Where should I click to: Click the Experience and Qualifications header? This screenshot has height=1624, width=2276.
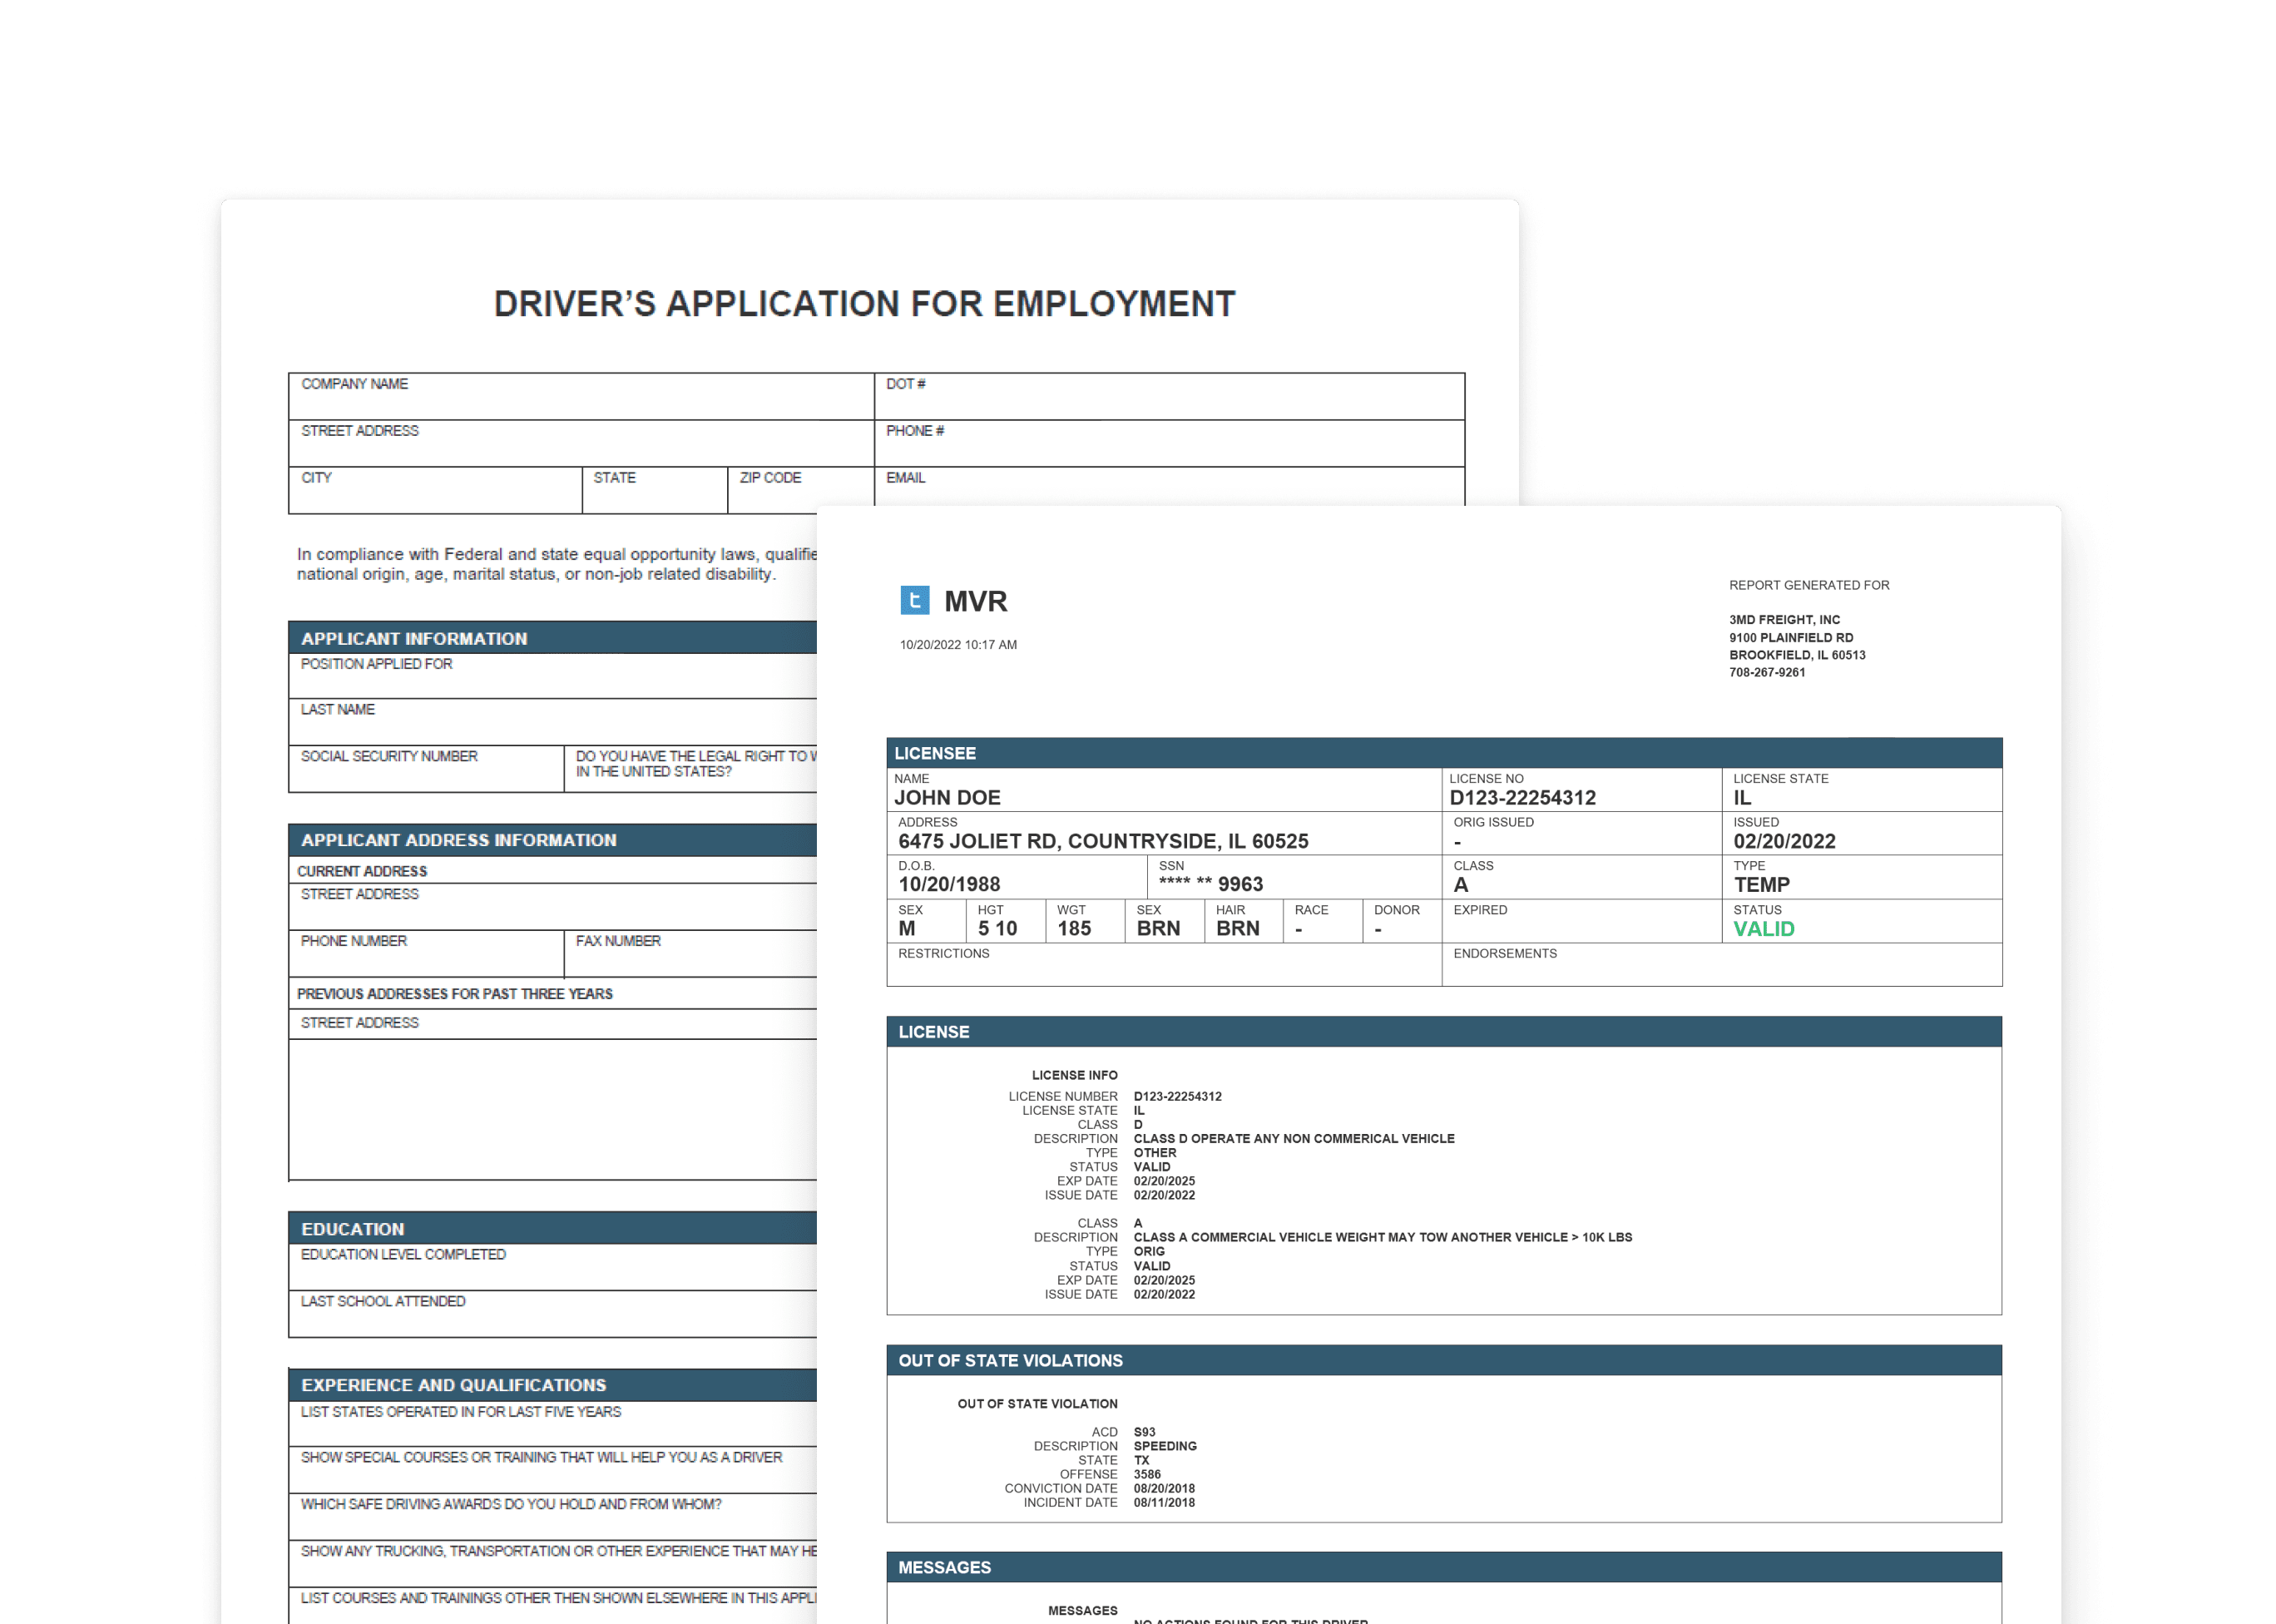pos(553,1385)
